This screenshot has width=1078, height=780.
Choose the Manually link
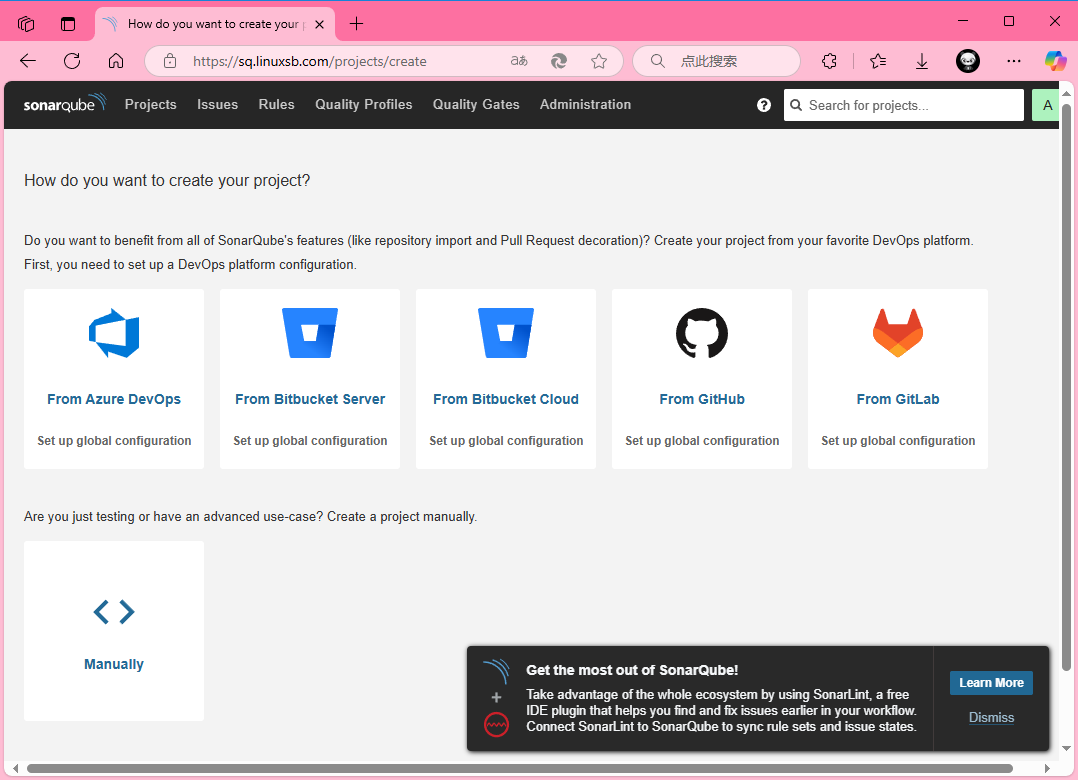point(114,664)
